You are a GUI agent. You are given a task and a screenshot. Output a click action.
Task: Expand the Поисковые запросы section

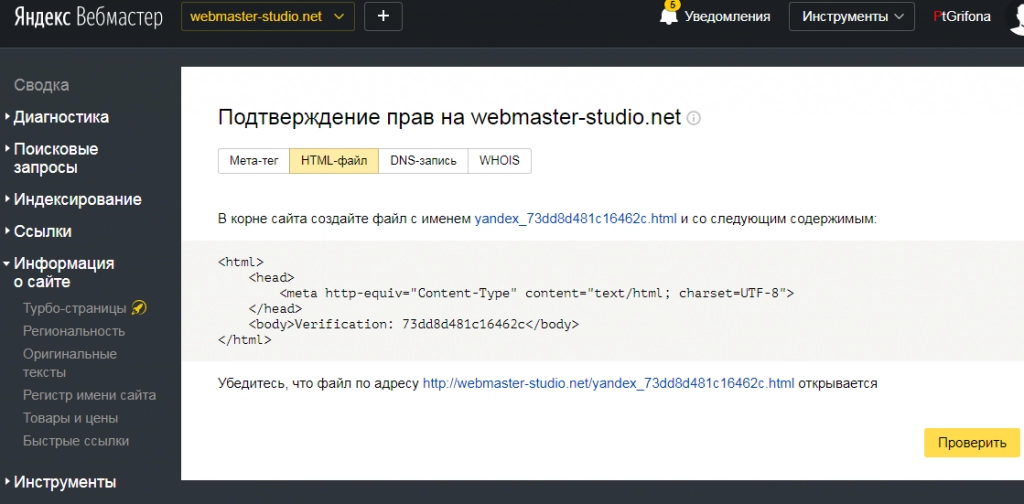click(56, 158)
